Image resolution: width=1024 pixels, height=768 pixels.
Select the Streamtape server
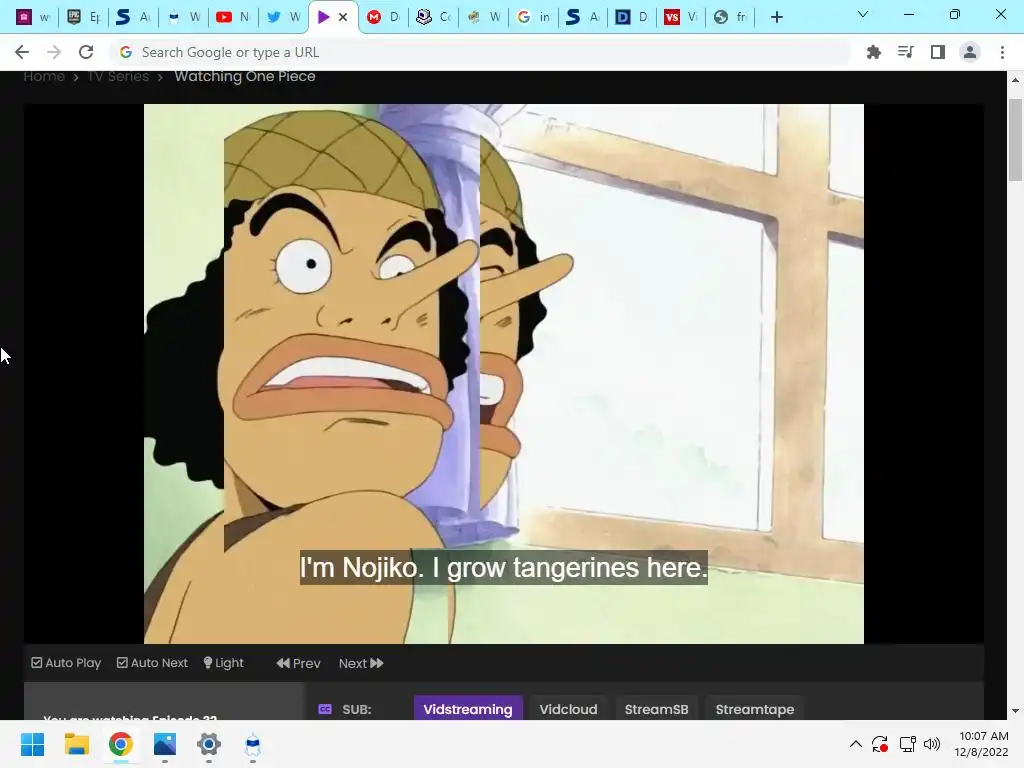754,709
